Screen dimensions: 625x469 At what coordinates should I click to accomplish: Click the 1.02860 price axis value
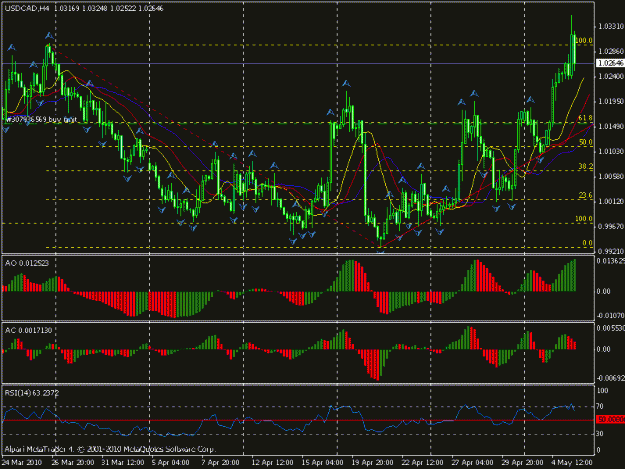(611, 51)
